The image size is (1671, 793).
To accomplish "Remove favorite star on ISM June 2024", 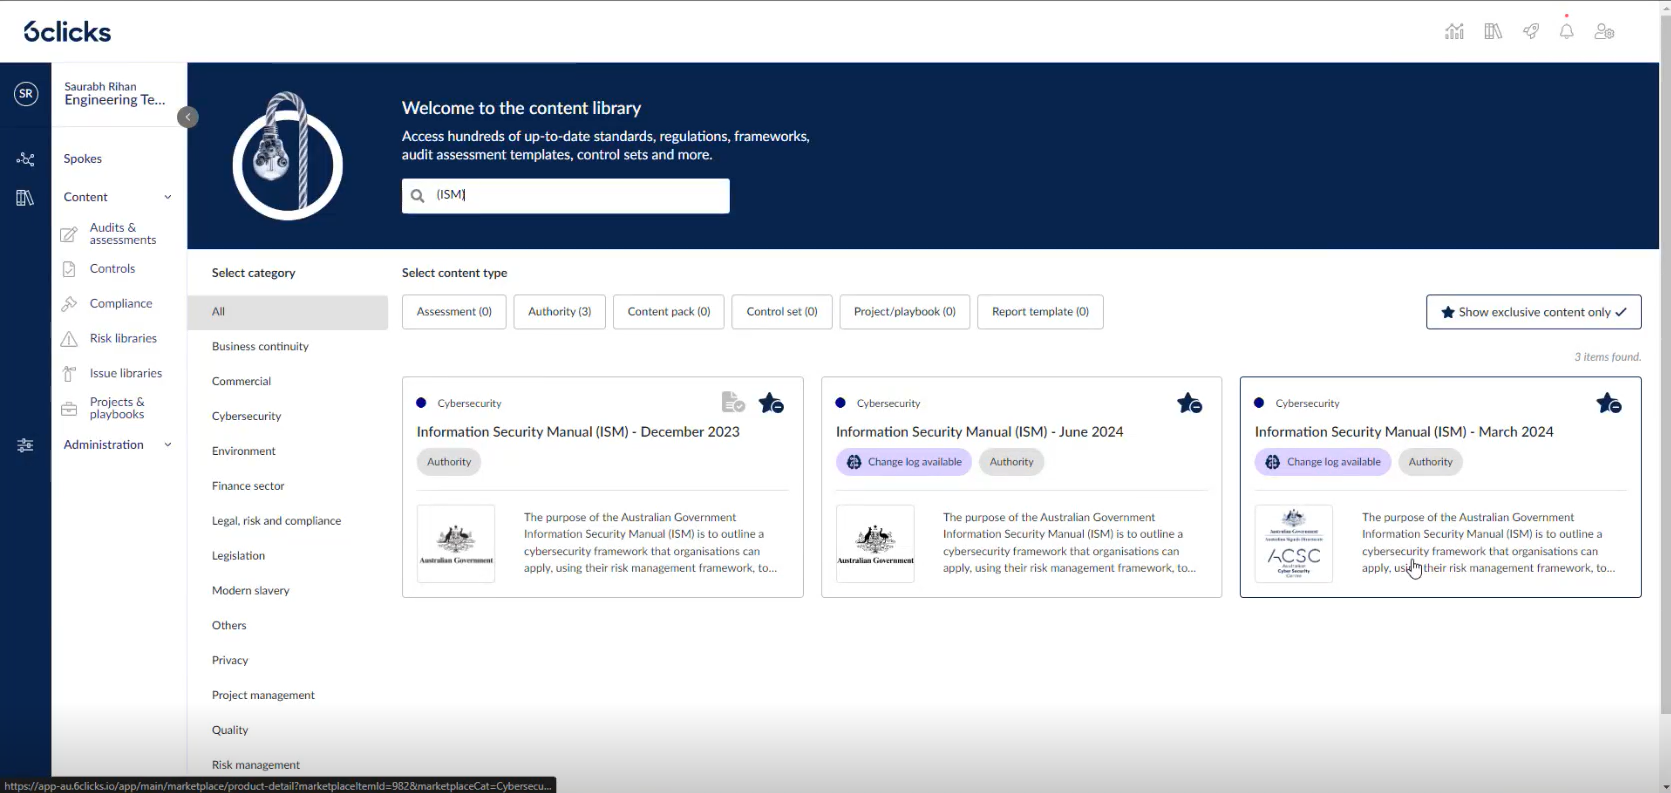I will coord(1189,403).
